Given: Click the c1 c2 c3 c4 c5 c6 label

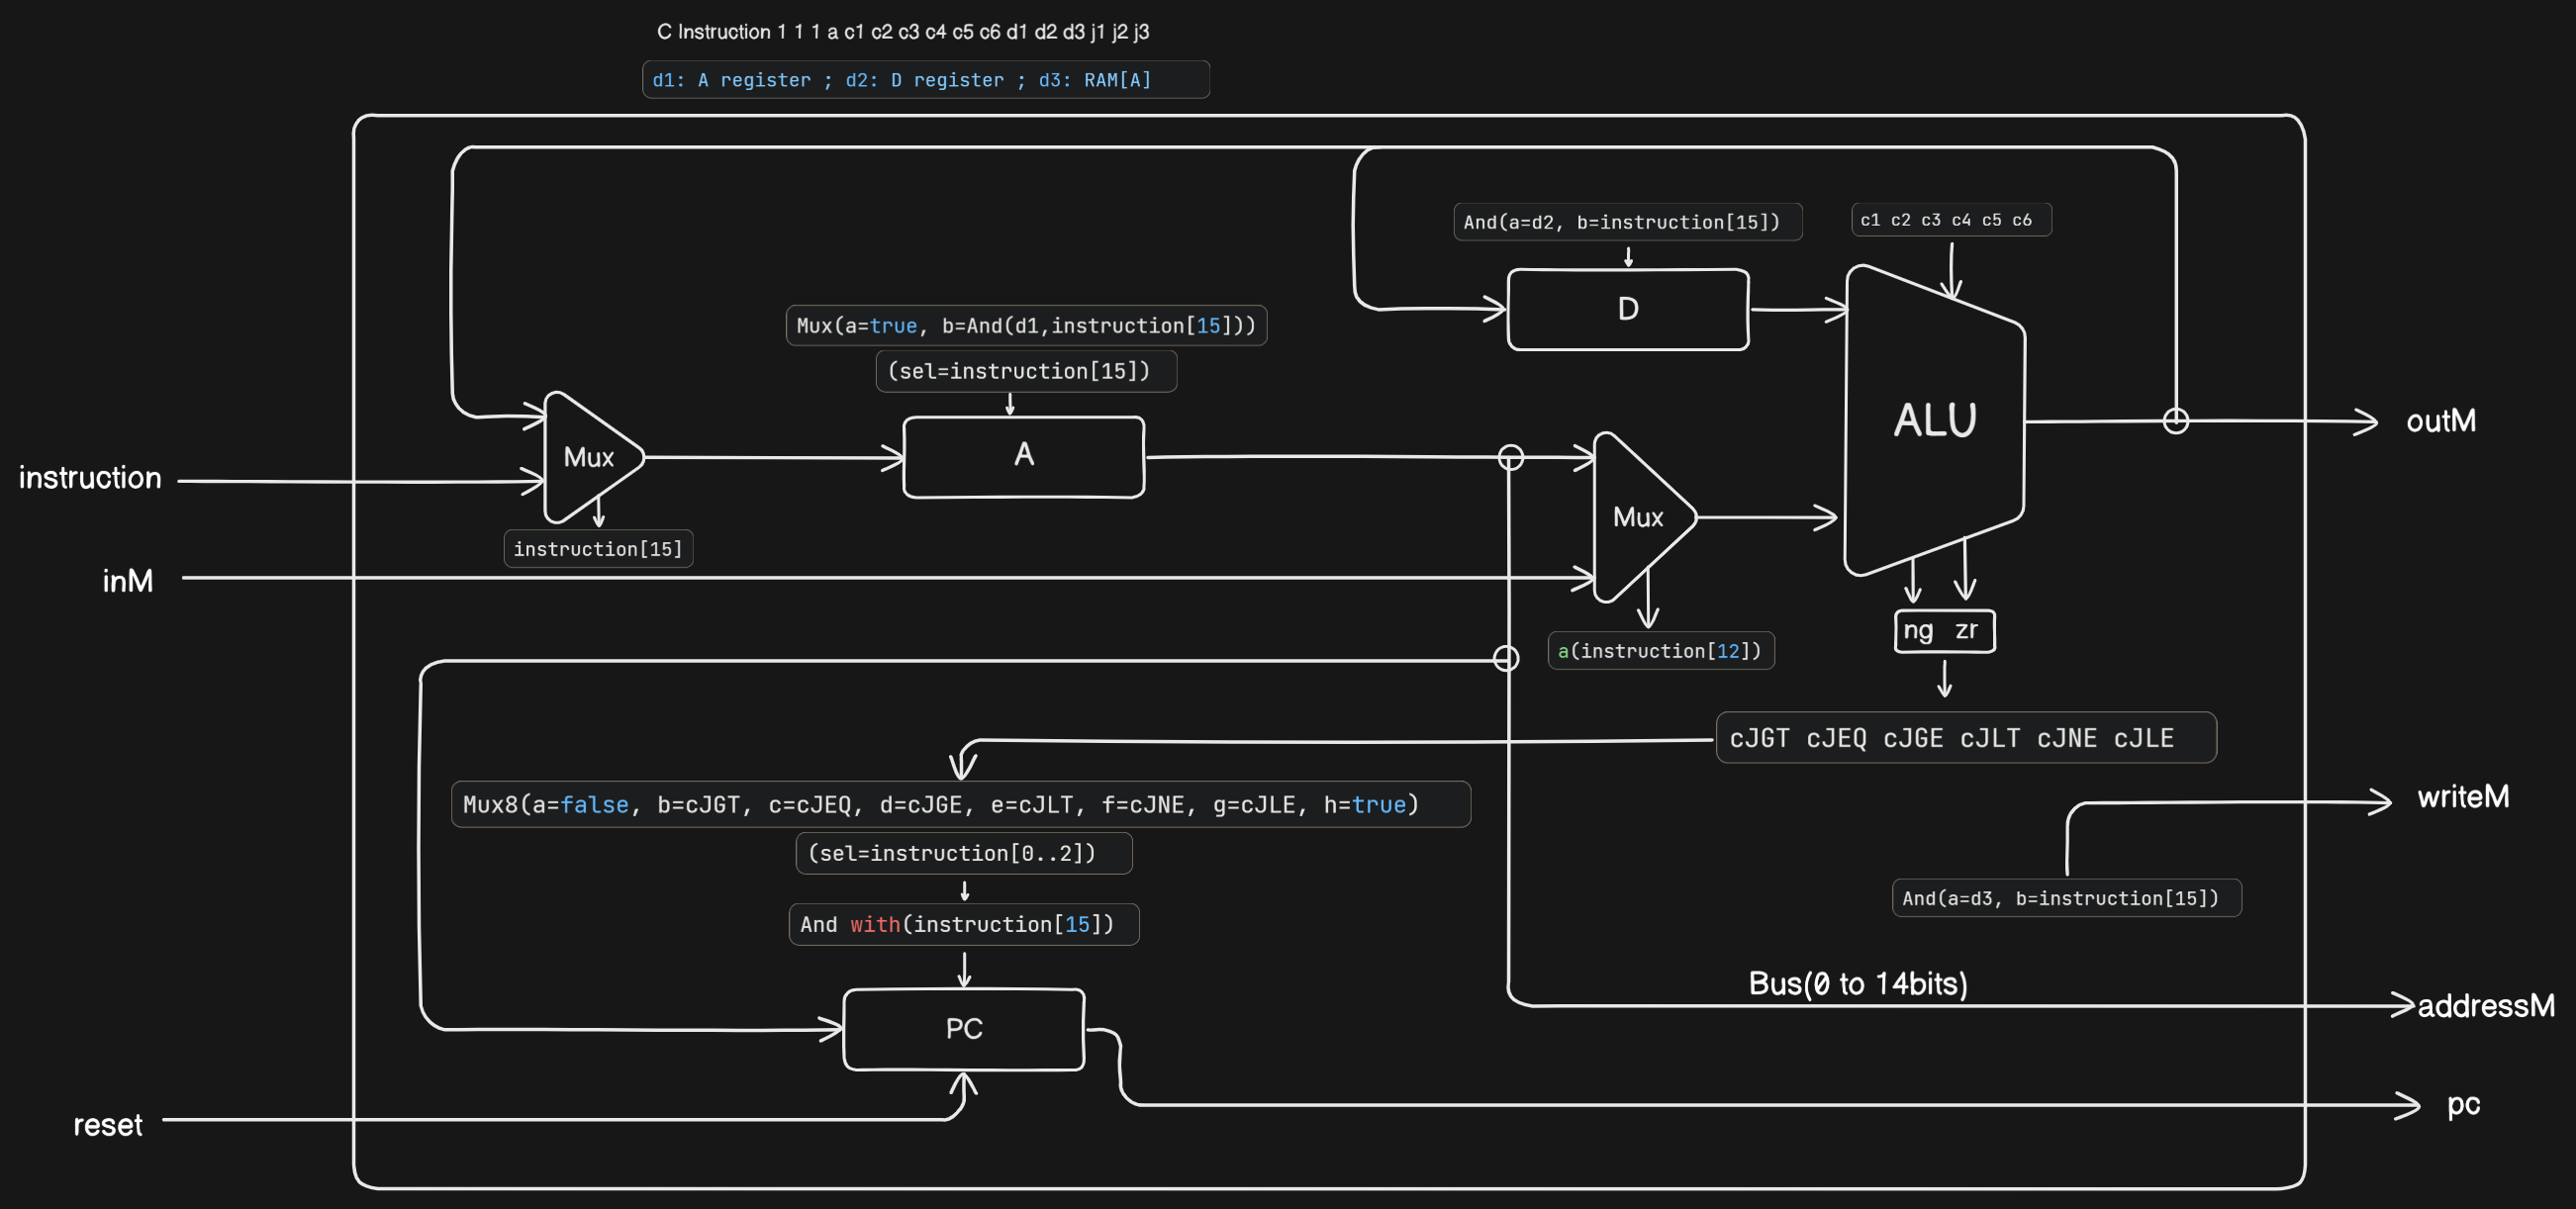Looking at the screenshot, I should pyautogui.click(x=1950, y=220).
